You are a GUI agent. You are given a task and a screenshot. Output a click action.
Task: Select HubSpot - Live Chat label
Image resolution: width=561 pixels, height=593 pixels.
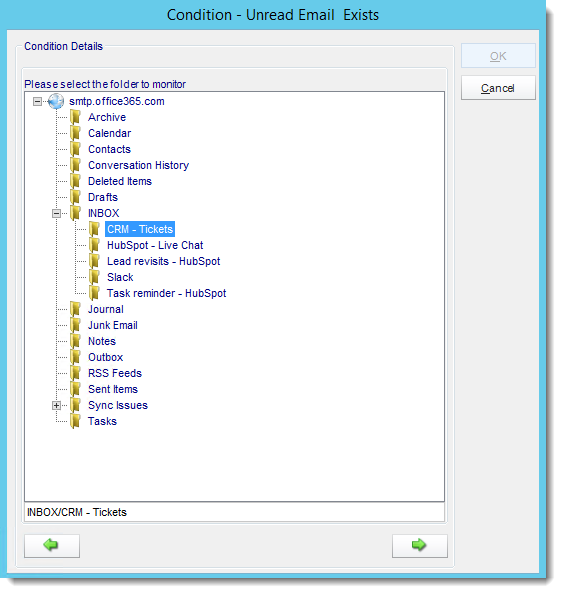(155, 245)
